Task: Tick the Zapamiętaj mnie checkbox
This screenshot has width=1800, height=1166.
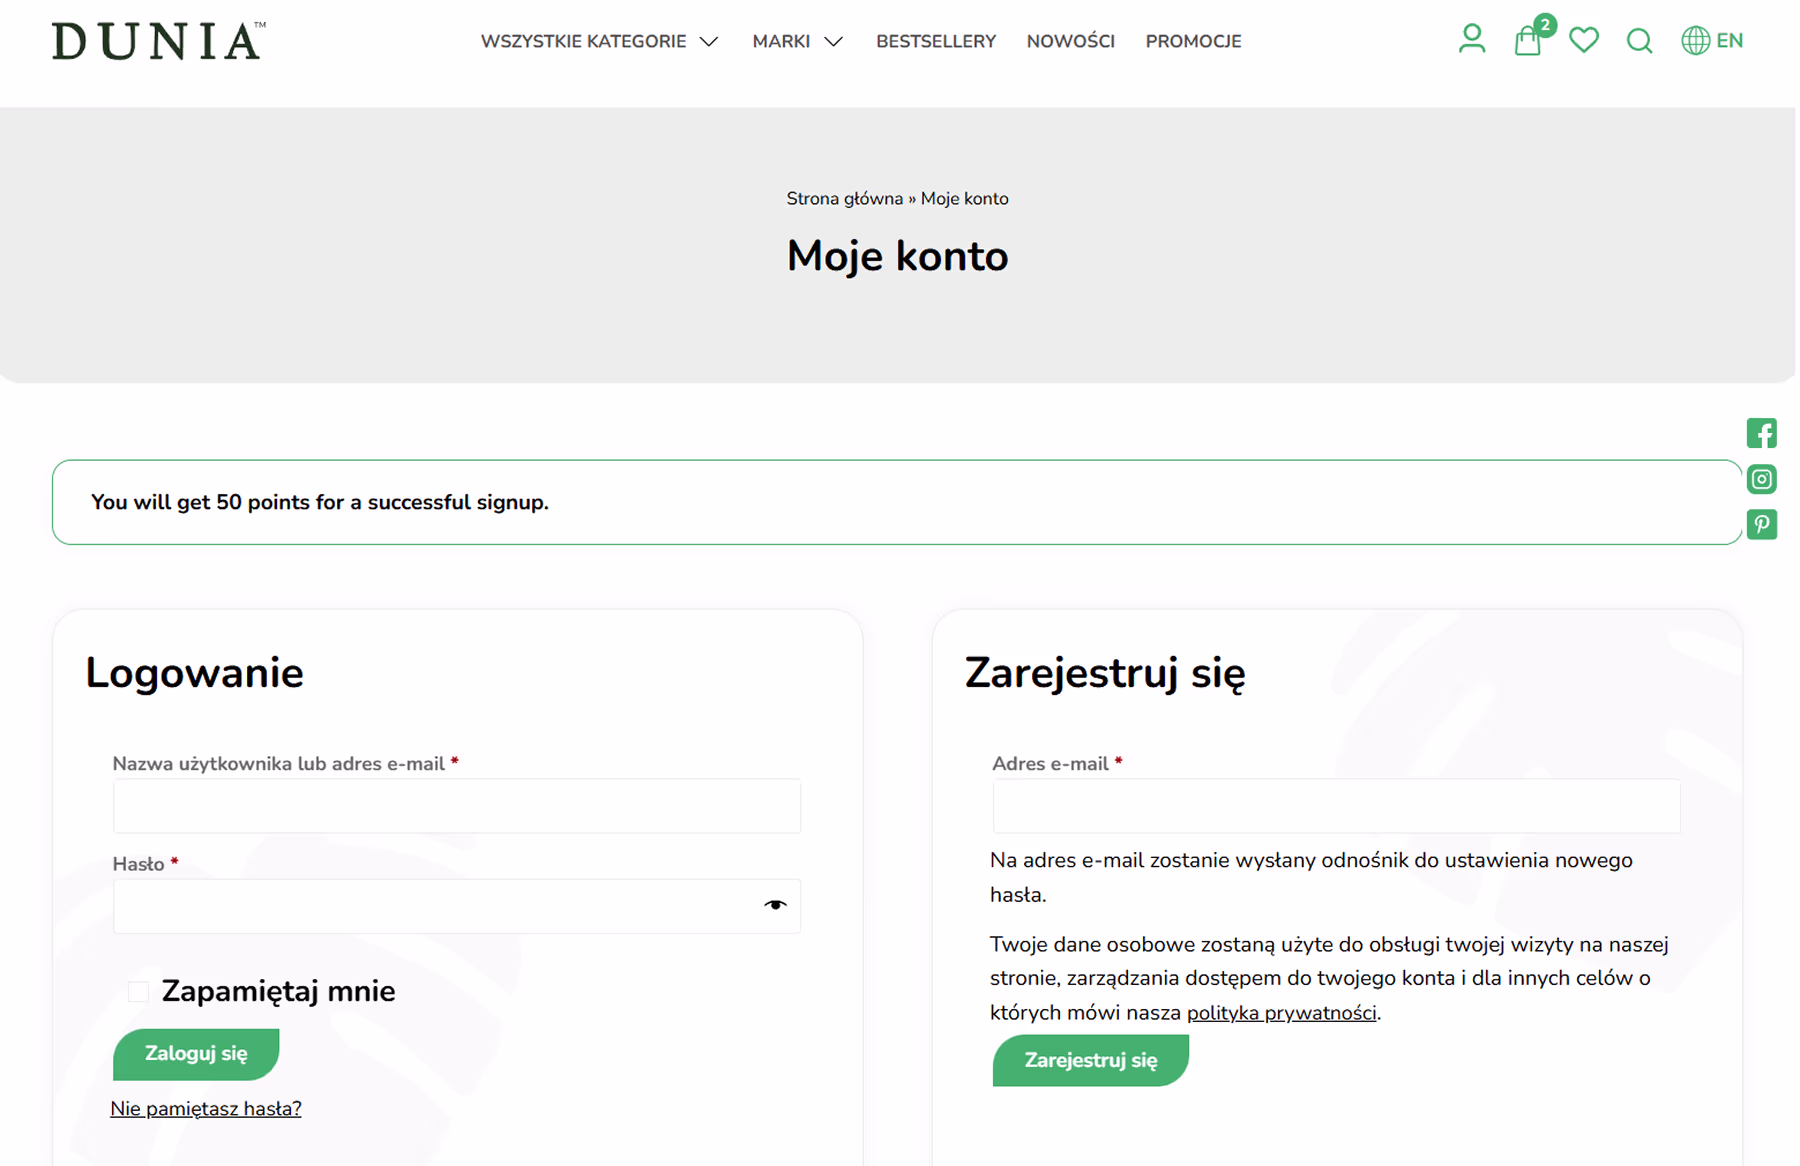Action: tap(138, 991)
